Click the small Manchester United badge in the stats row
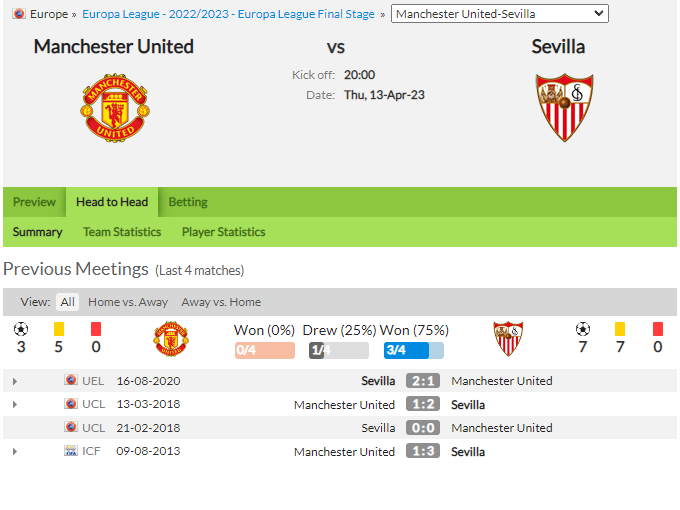Viewport: 680px width, 510px height. (x=171, y=339)
